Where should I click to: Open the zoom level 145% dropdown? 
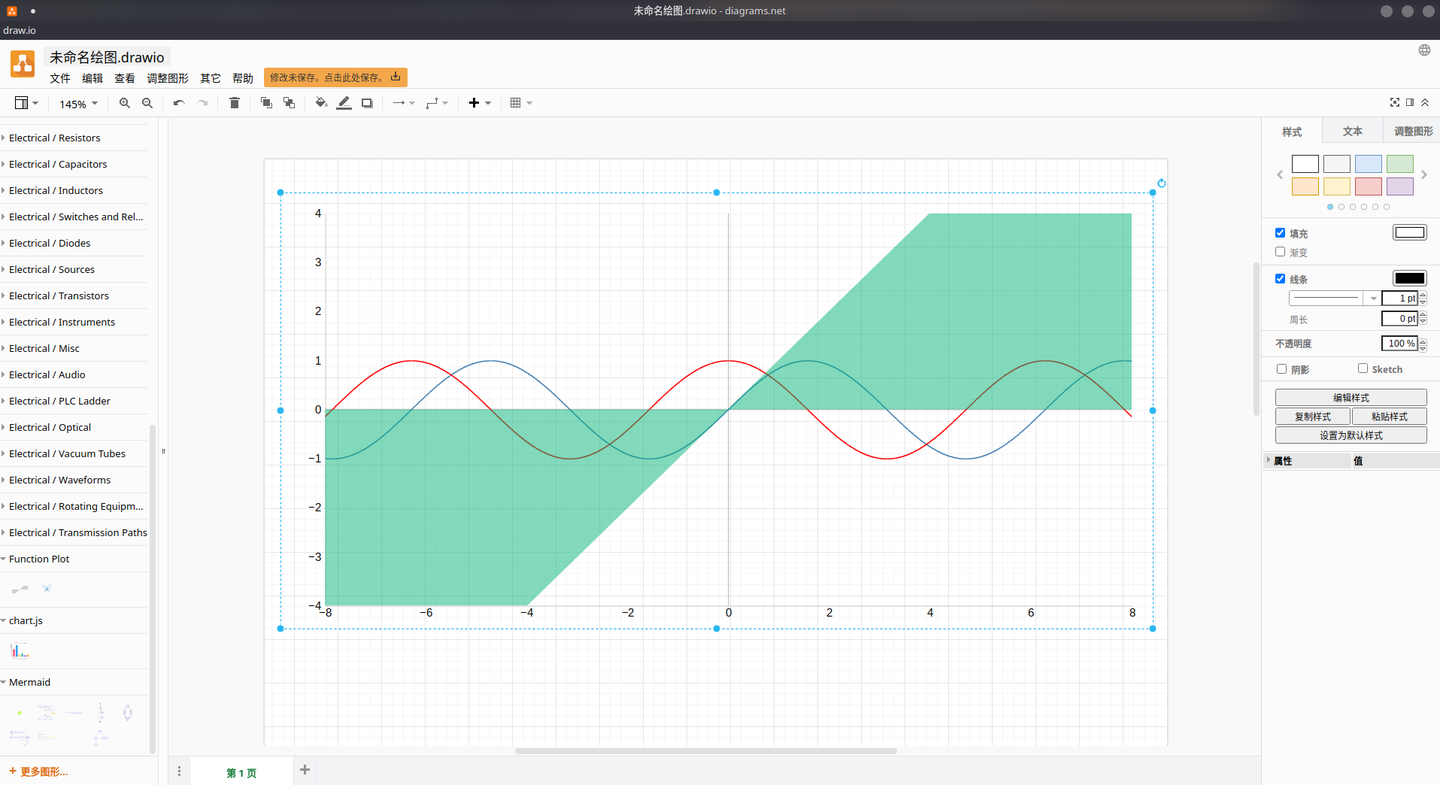[78, 103]
